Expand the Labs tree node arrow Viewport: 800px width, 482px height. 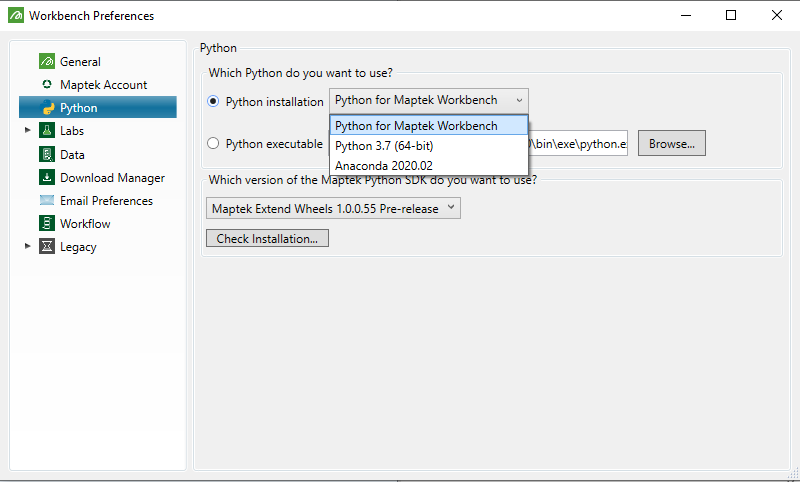pyautogui.click(x=27, y=131)
